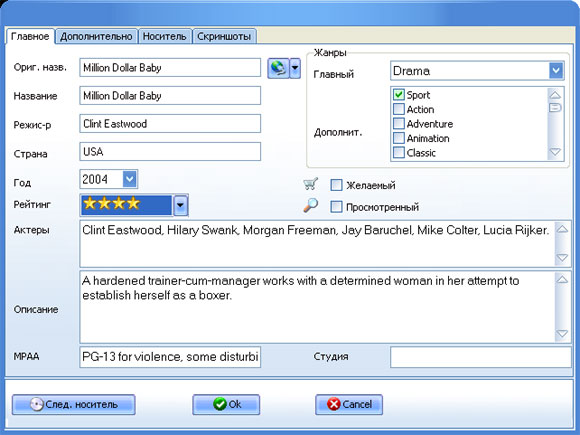
Task: Click the shopping cart icon beside Желаемый
Action: tap(310, 184)
